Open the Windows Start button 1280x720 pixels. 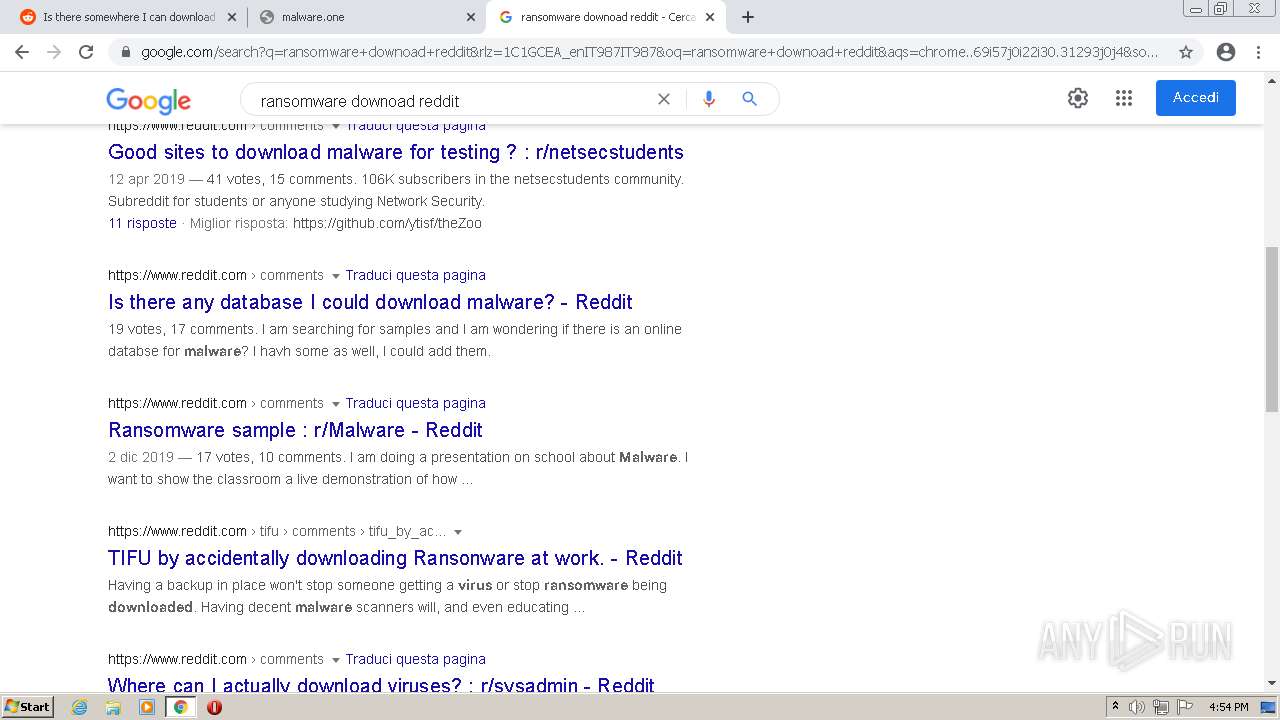27,707
